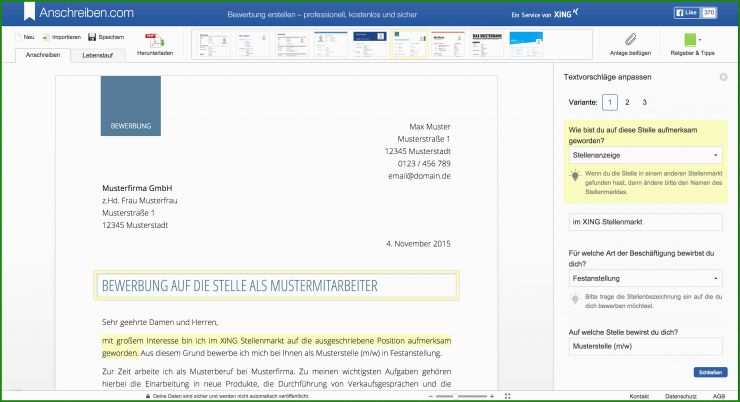This screenshot has height=402, width=740.
Task: Click the highlighted sentence 'mit großem Interesse…'
Action: [276, 346]
